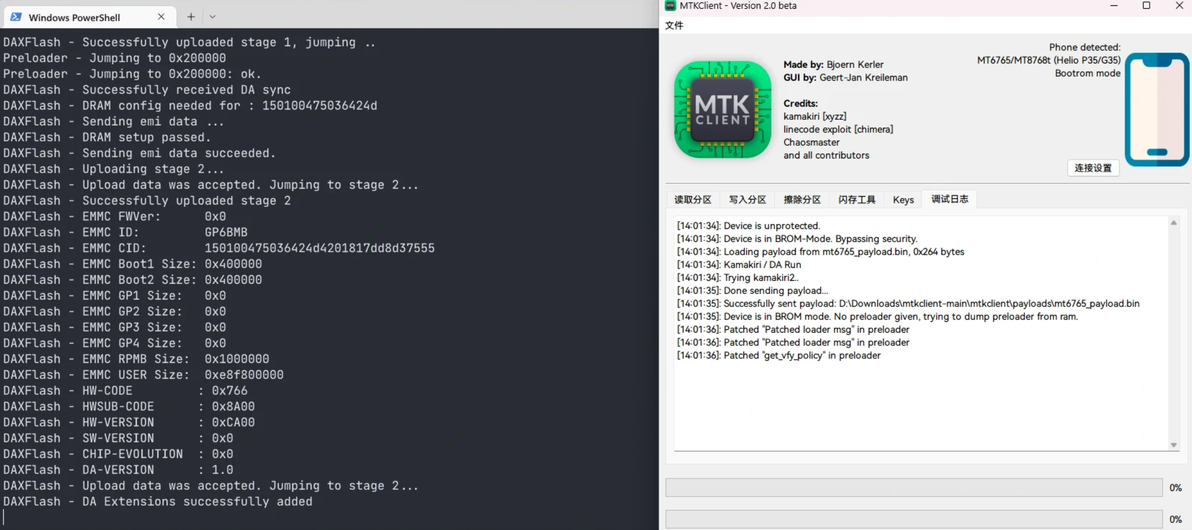Switch to the 擦除分区 tab
1192x530 pixels.
pos(802,200)
